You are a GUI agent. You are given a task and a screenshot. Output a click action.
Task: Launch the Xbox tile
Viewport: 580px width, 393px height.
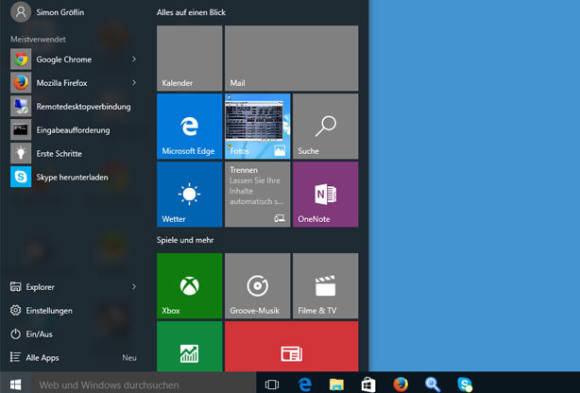(189, 286)
